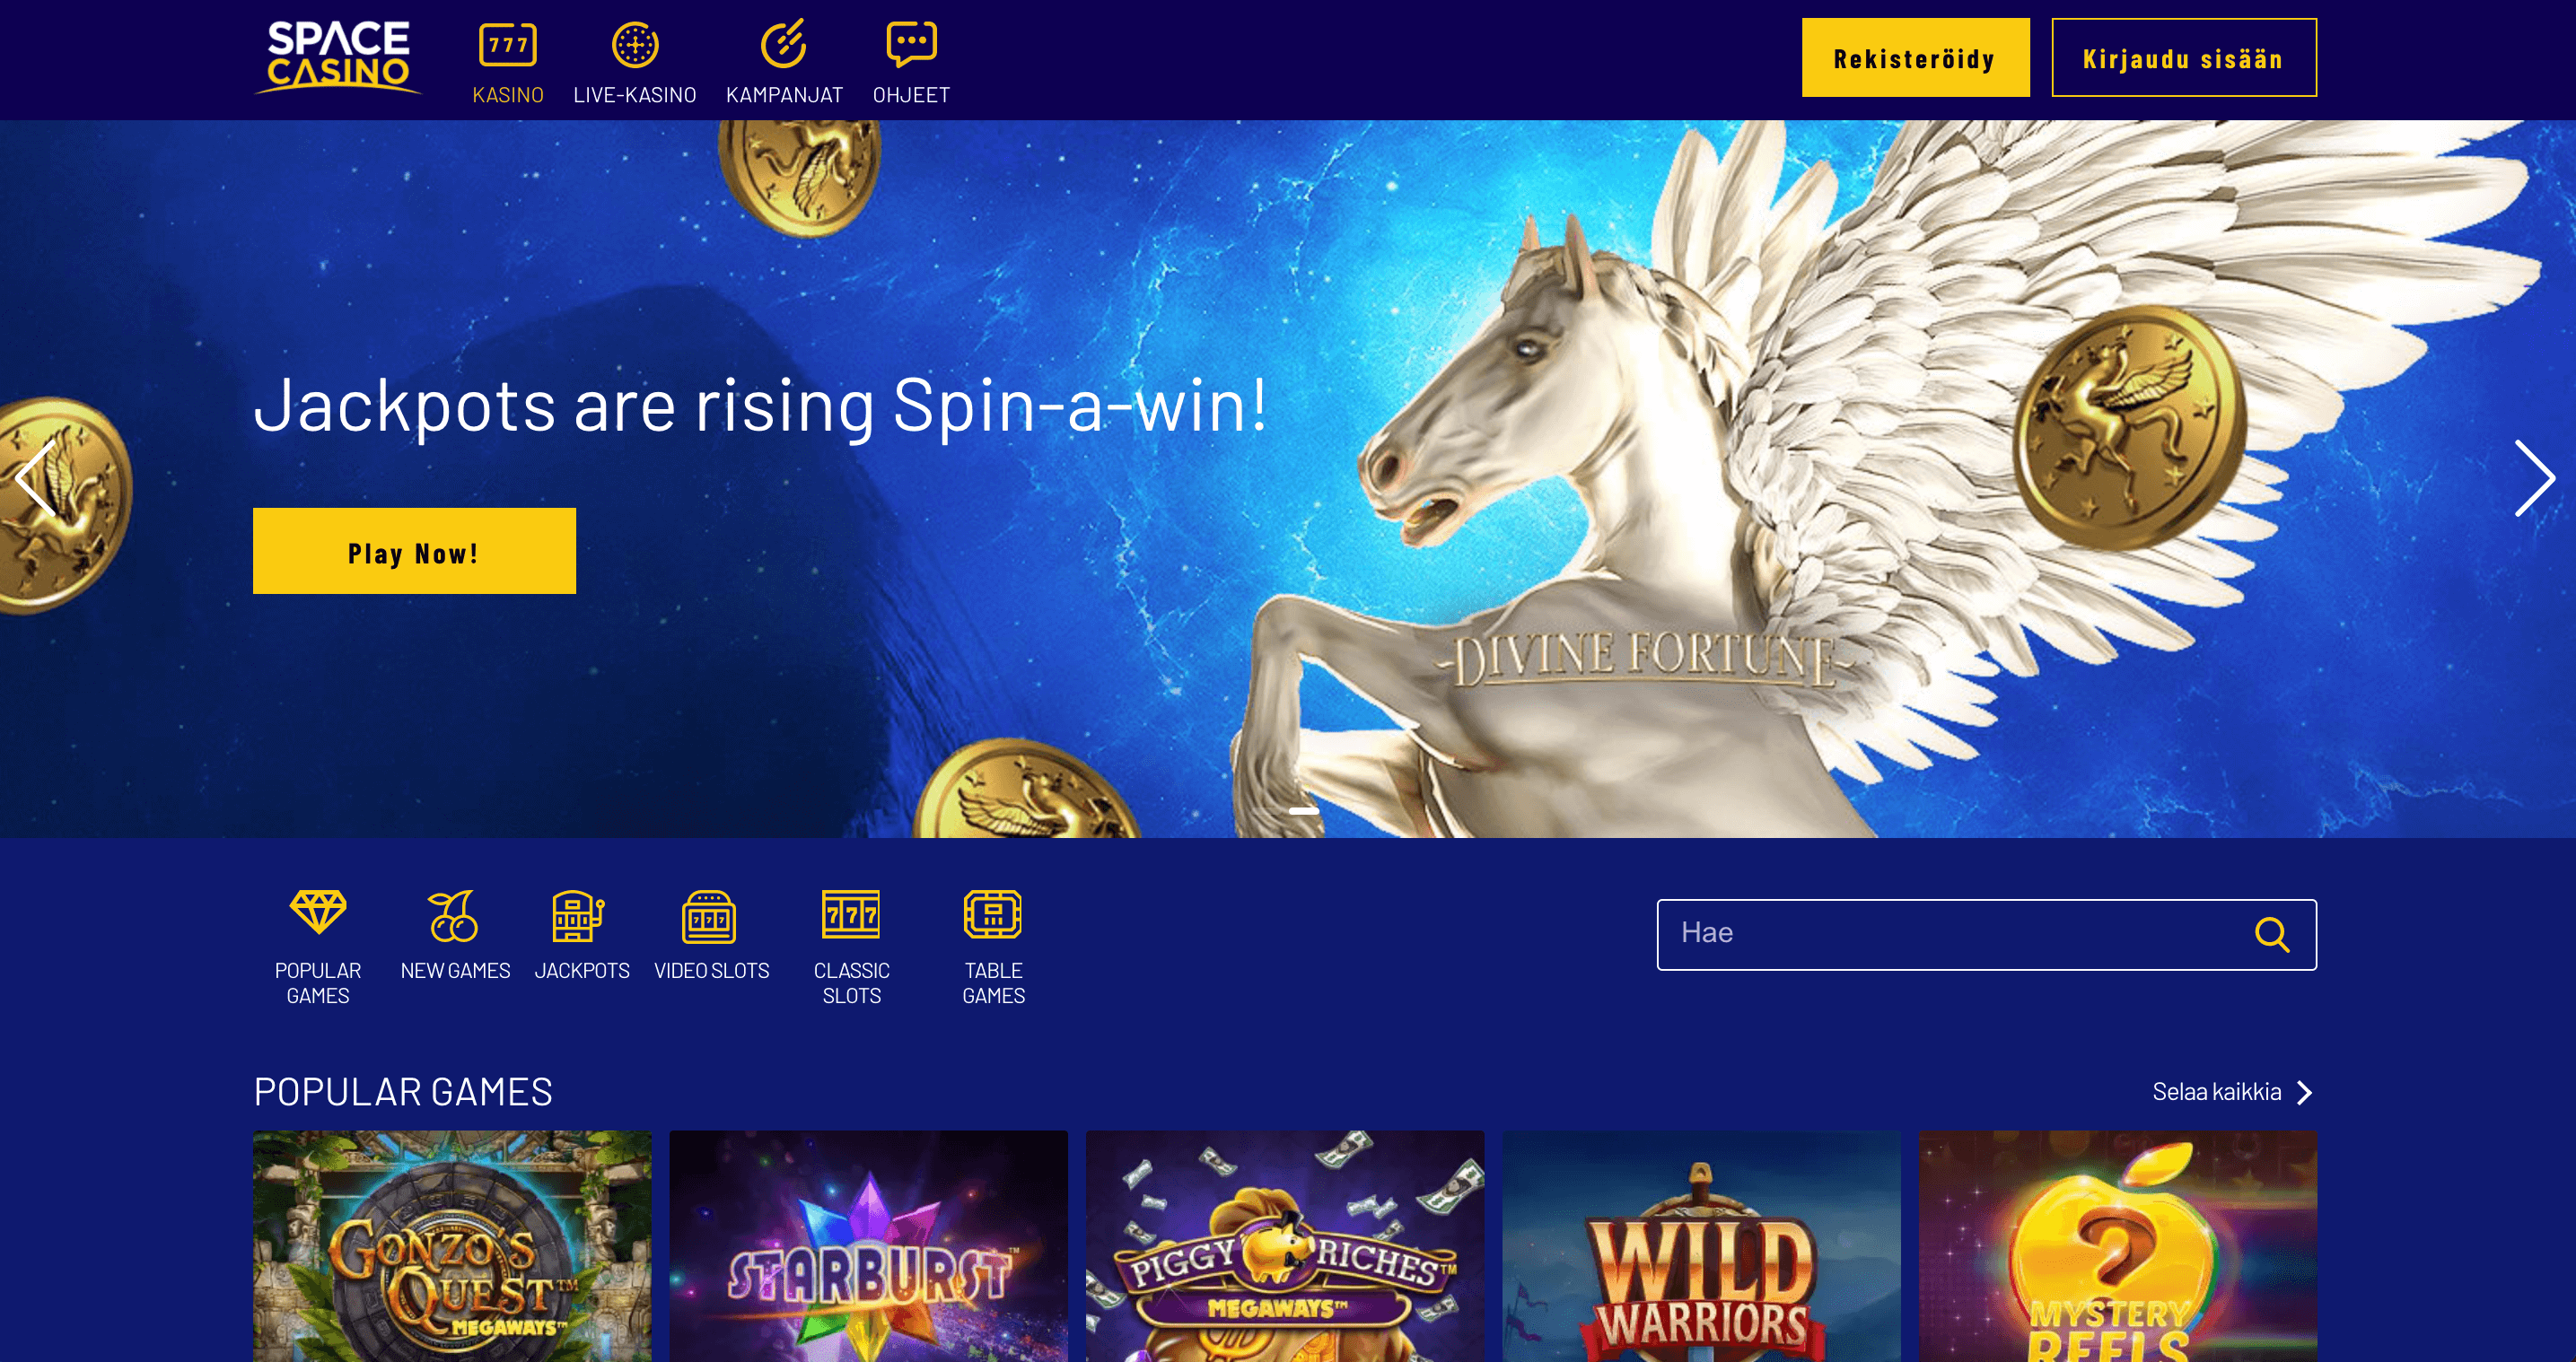
Task: Select Popular Games diamond category
Action: (318, 947)
